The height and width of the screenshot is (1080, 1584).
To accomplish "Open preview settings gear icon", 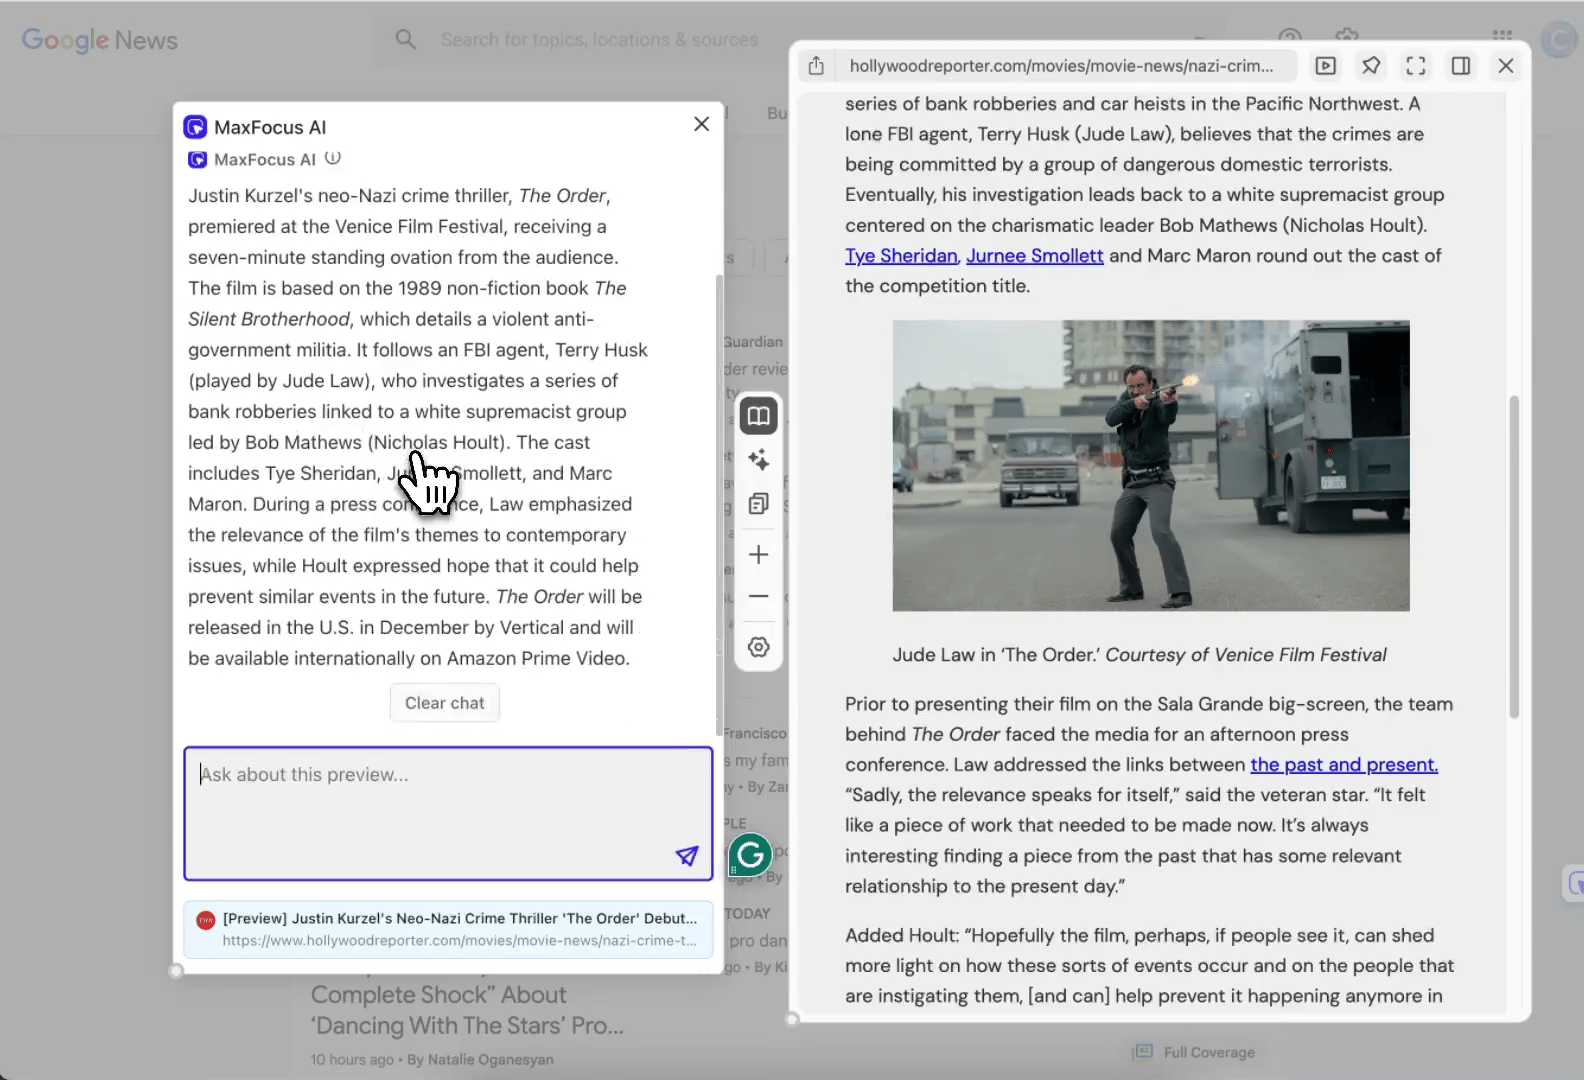I will [758, 647].
